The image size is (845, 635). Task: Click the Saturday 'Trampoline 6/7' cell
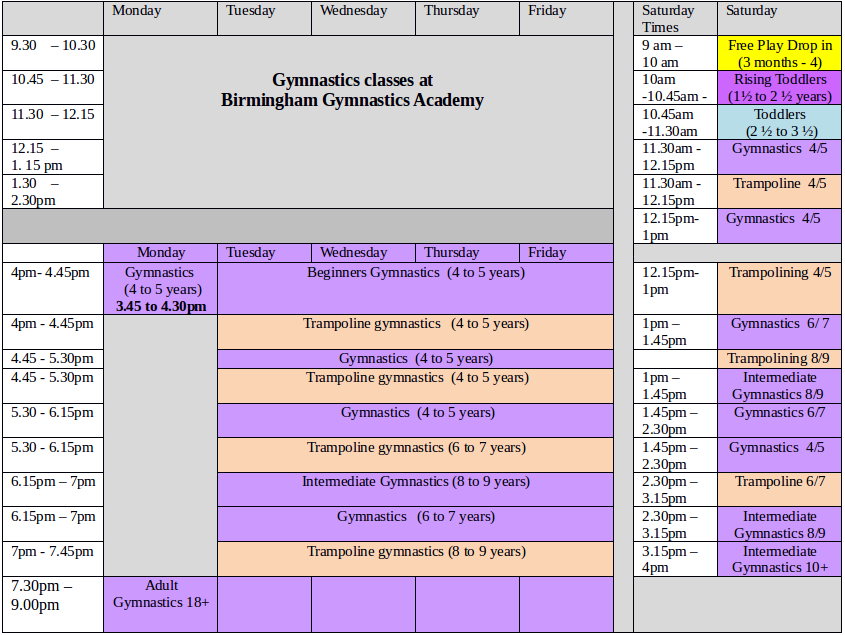tap(779, 489)
